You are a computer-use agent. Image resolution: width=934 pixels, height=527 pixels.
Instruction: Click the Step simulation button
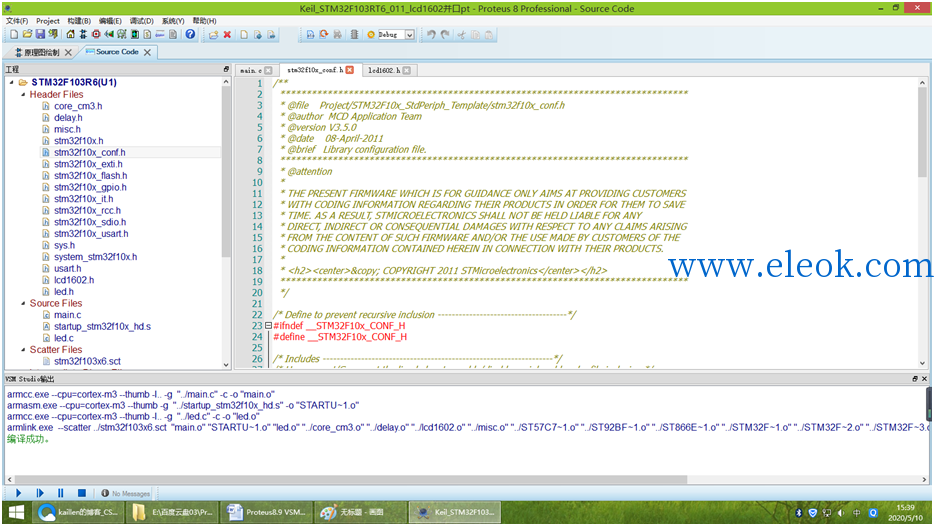[39, 493]
